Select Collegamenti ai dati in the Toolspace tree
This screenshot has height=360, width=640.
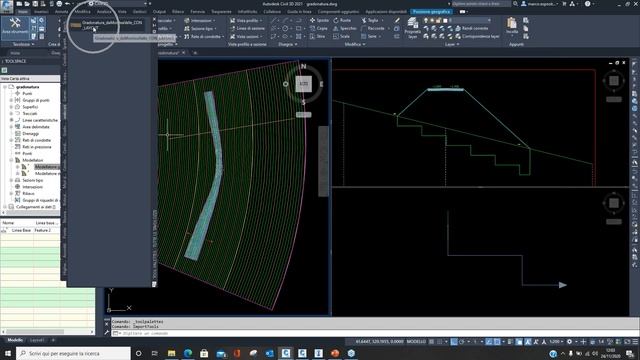36,207
